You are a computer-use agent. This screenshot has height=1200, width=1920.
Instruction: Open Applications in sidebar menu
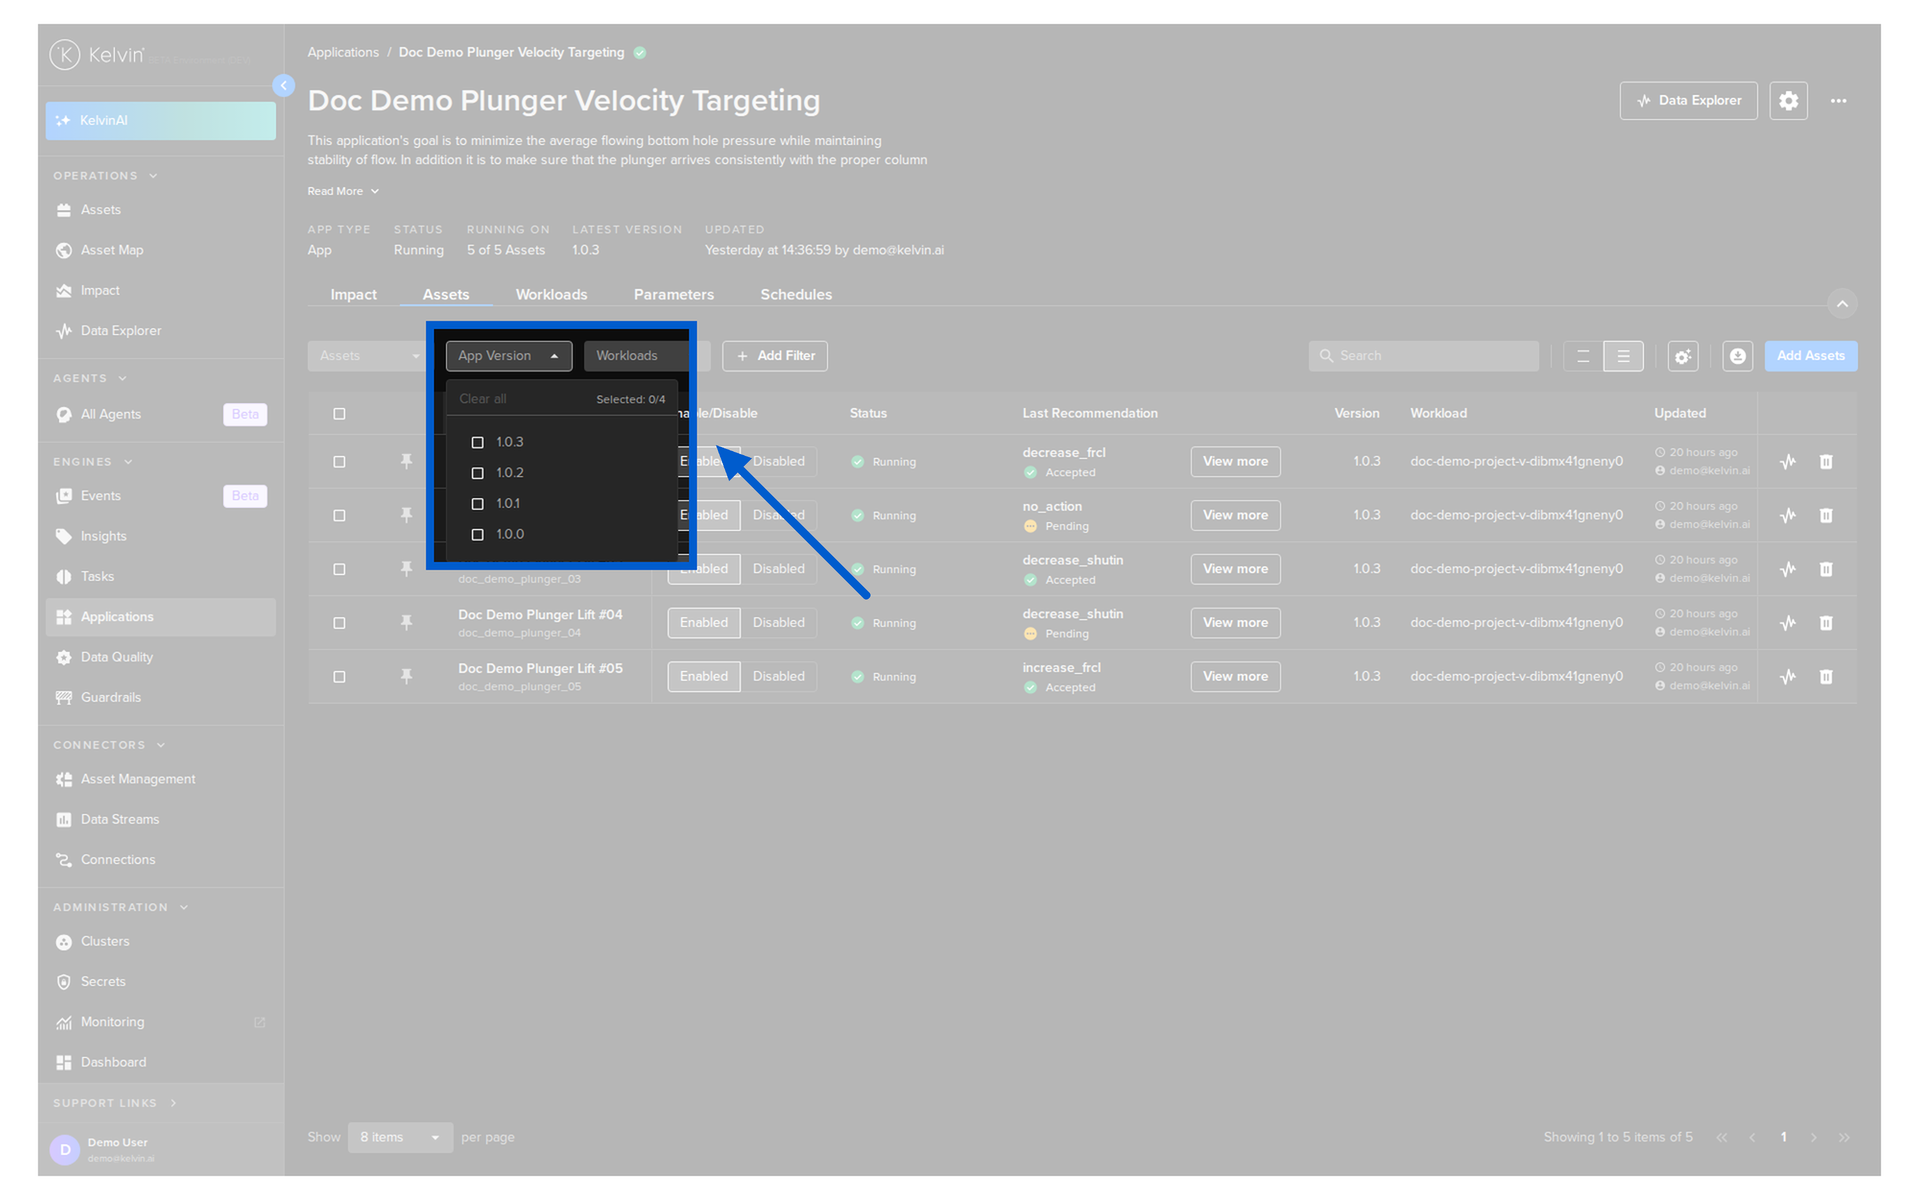point(161,617)
